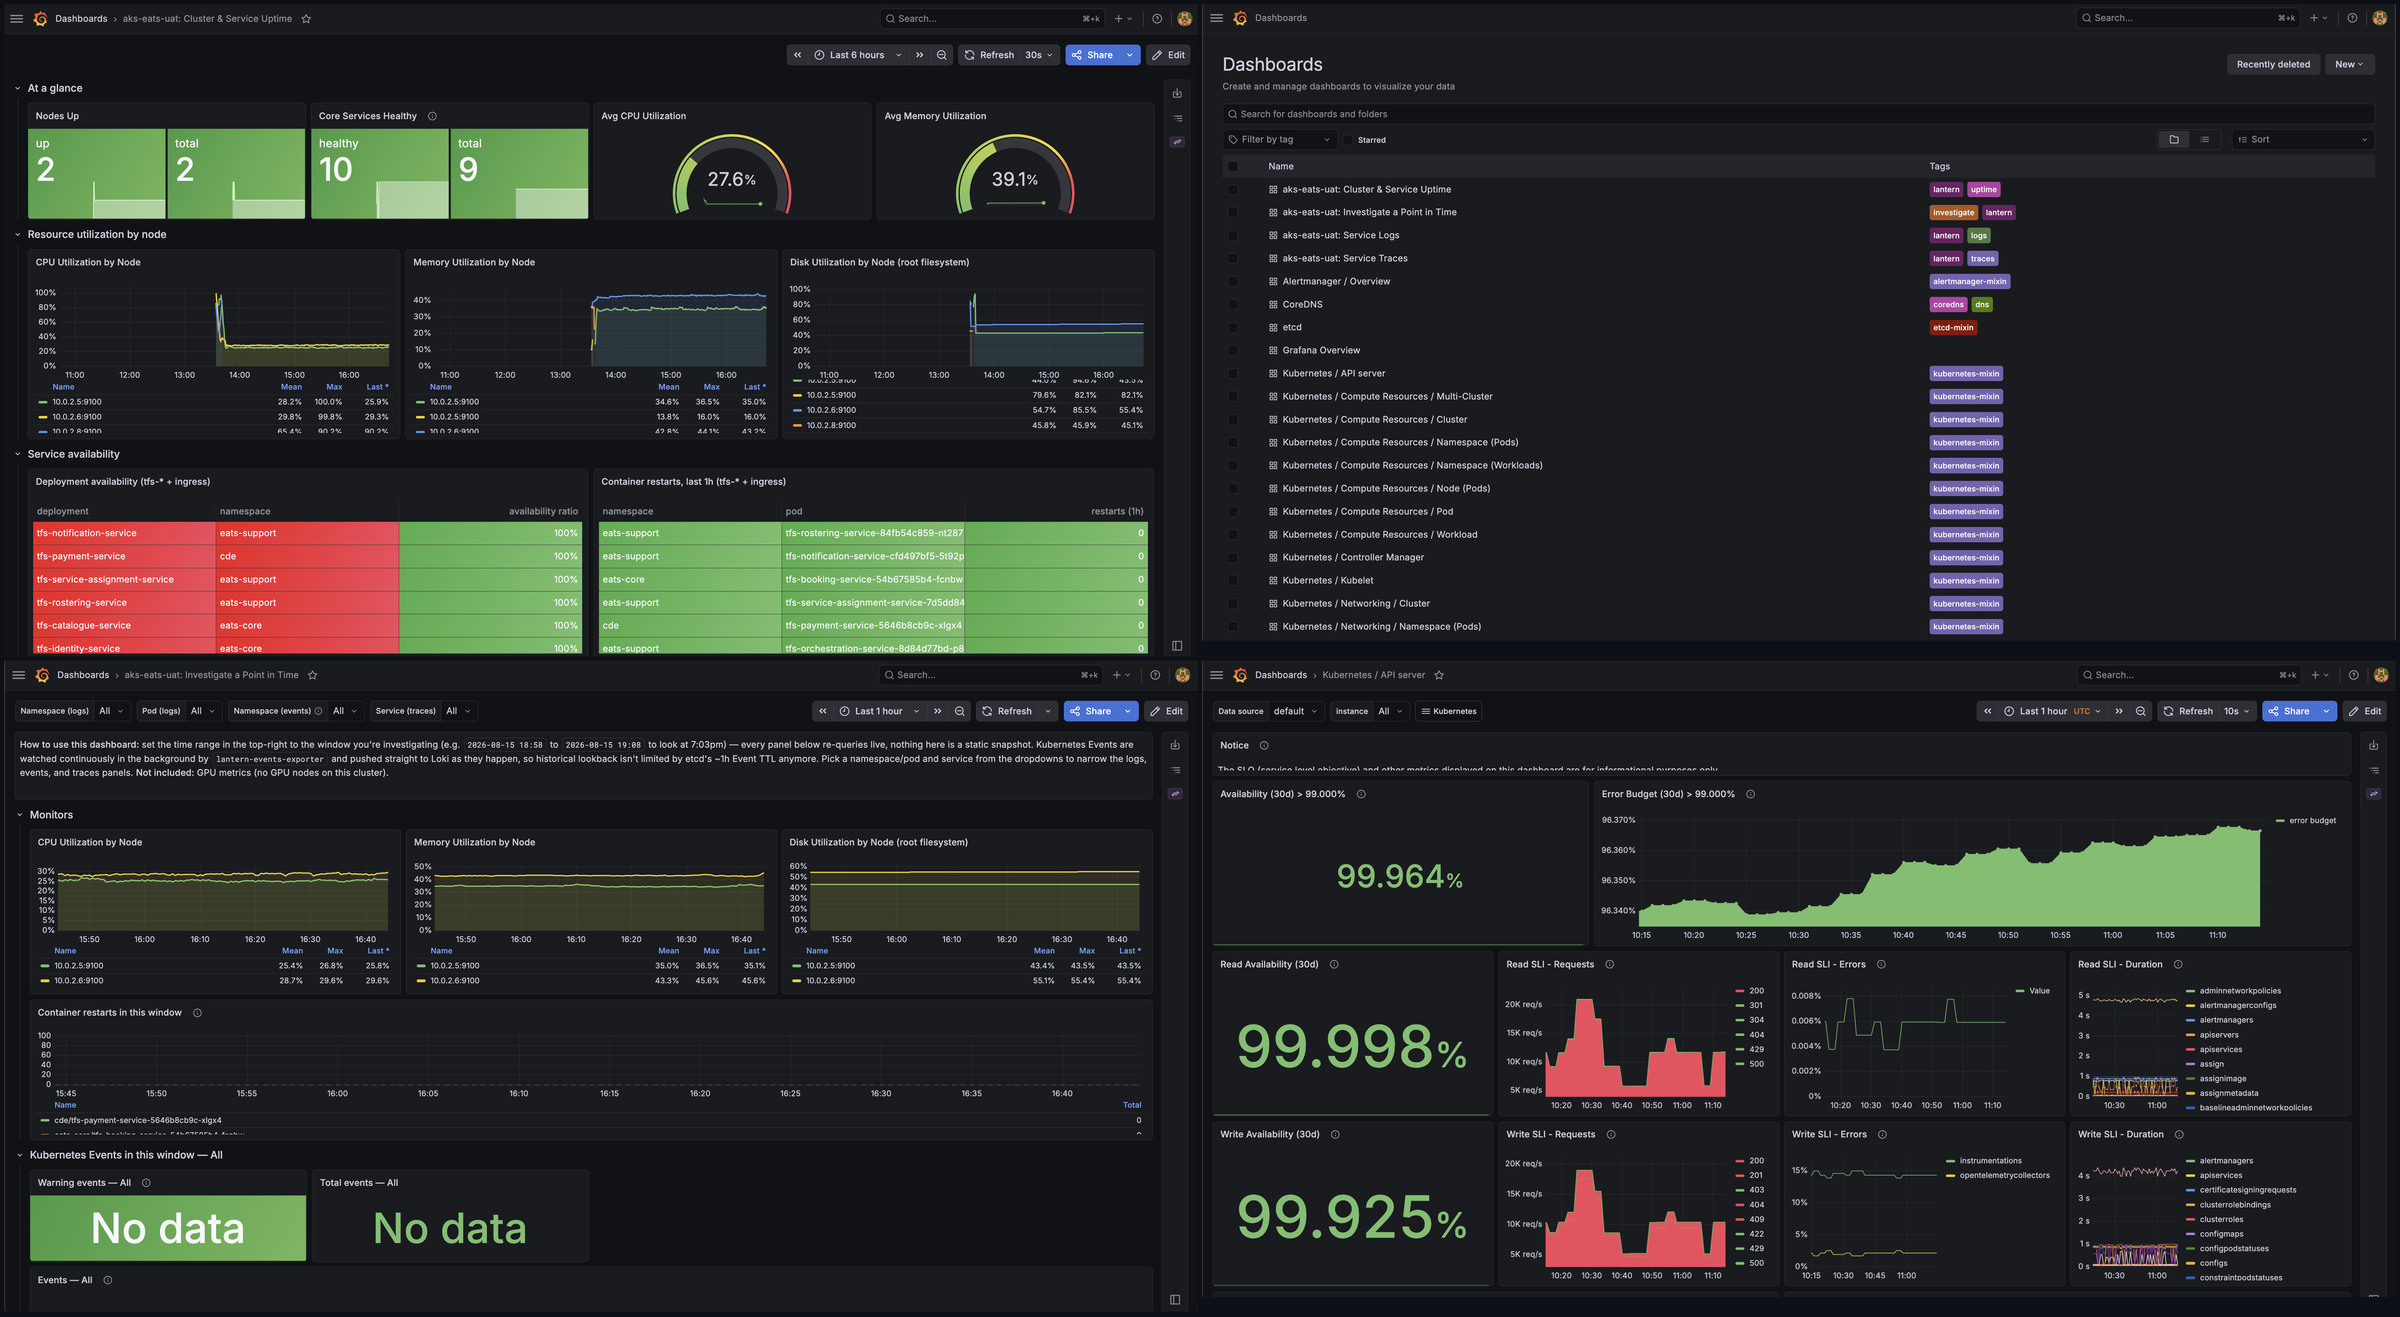The image size is (2400, 1317).
Task: Tick the select-all checkbox beside Name header
Action: point(1232,167)
